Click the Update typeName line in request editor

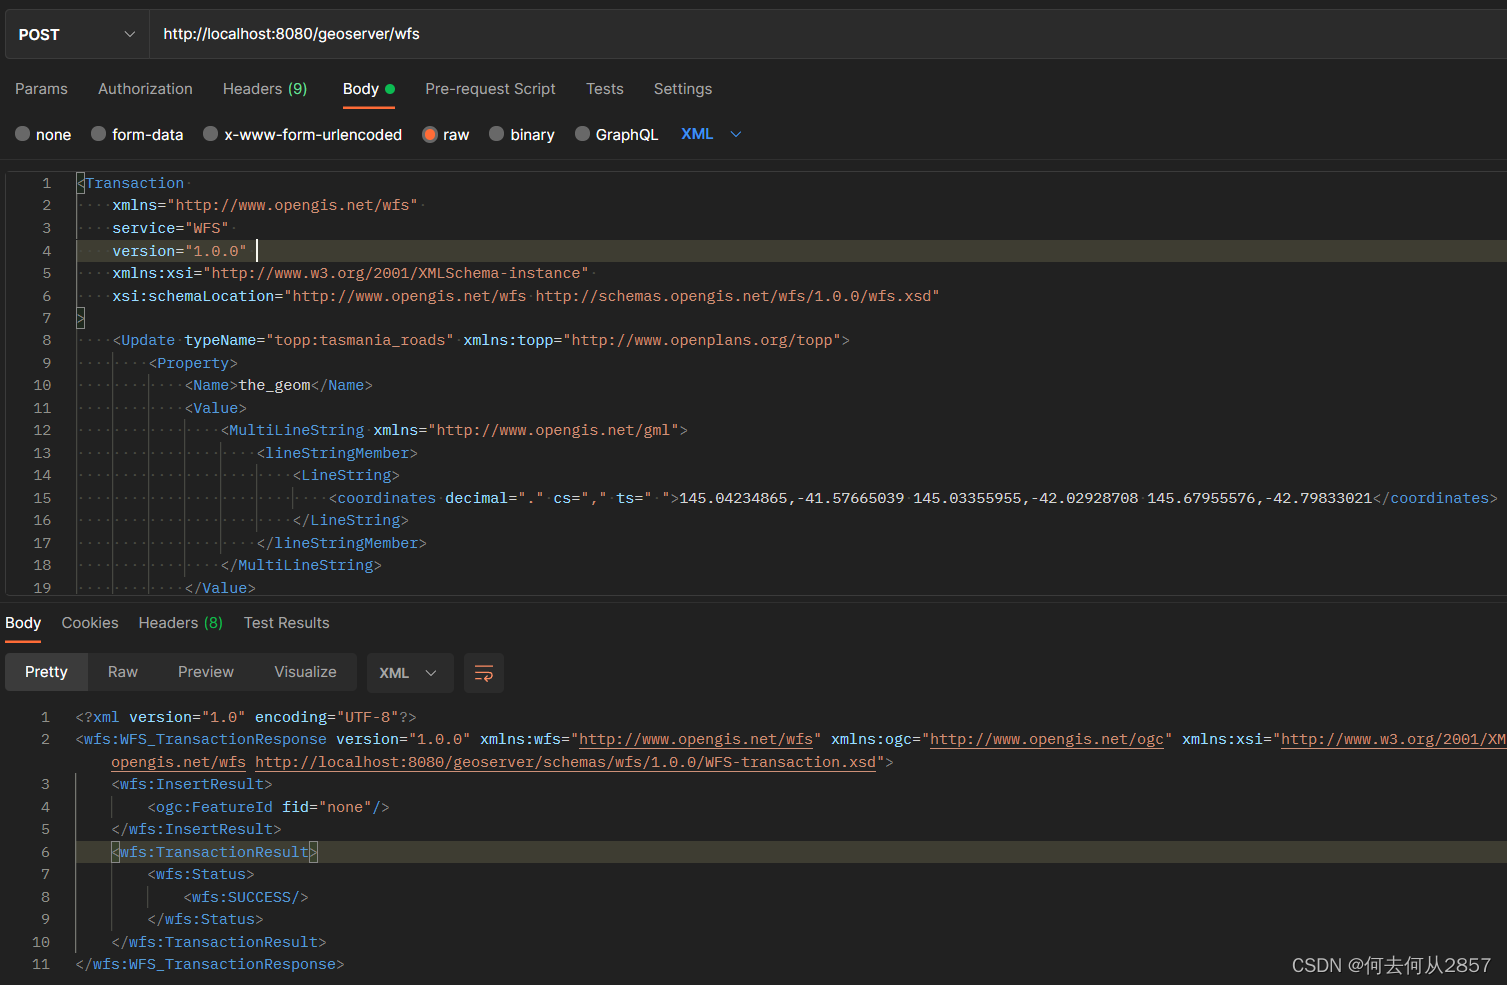(481, 340)
